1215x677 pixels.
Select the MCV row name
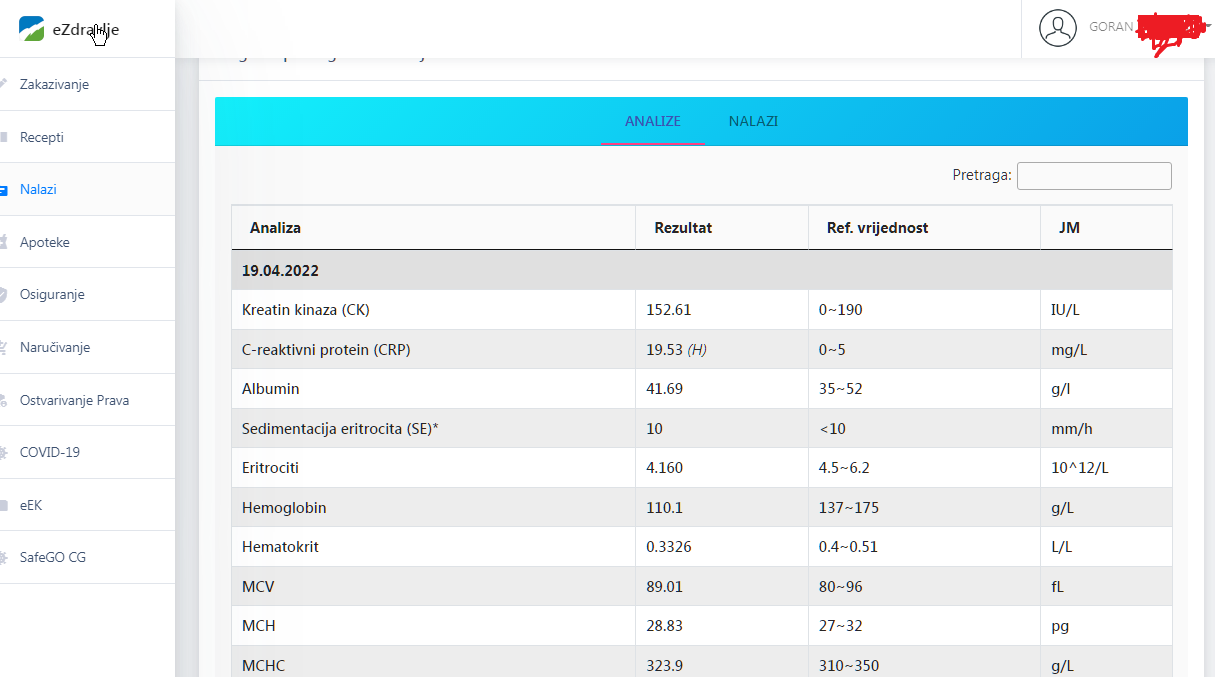coord(258,586)
